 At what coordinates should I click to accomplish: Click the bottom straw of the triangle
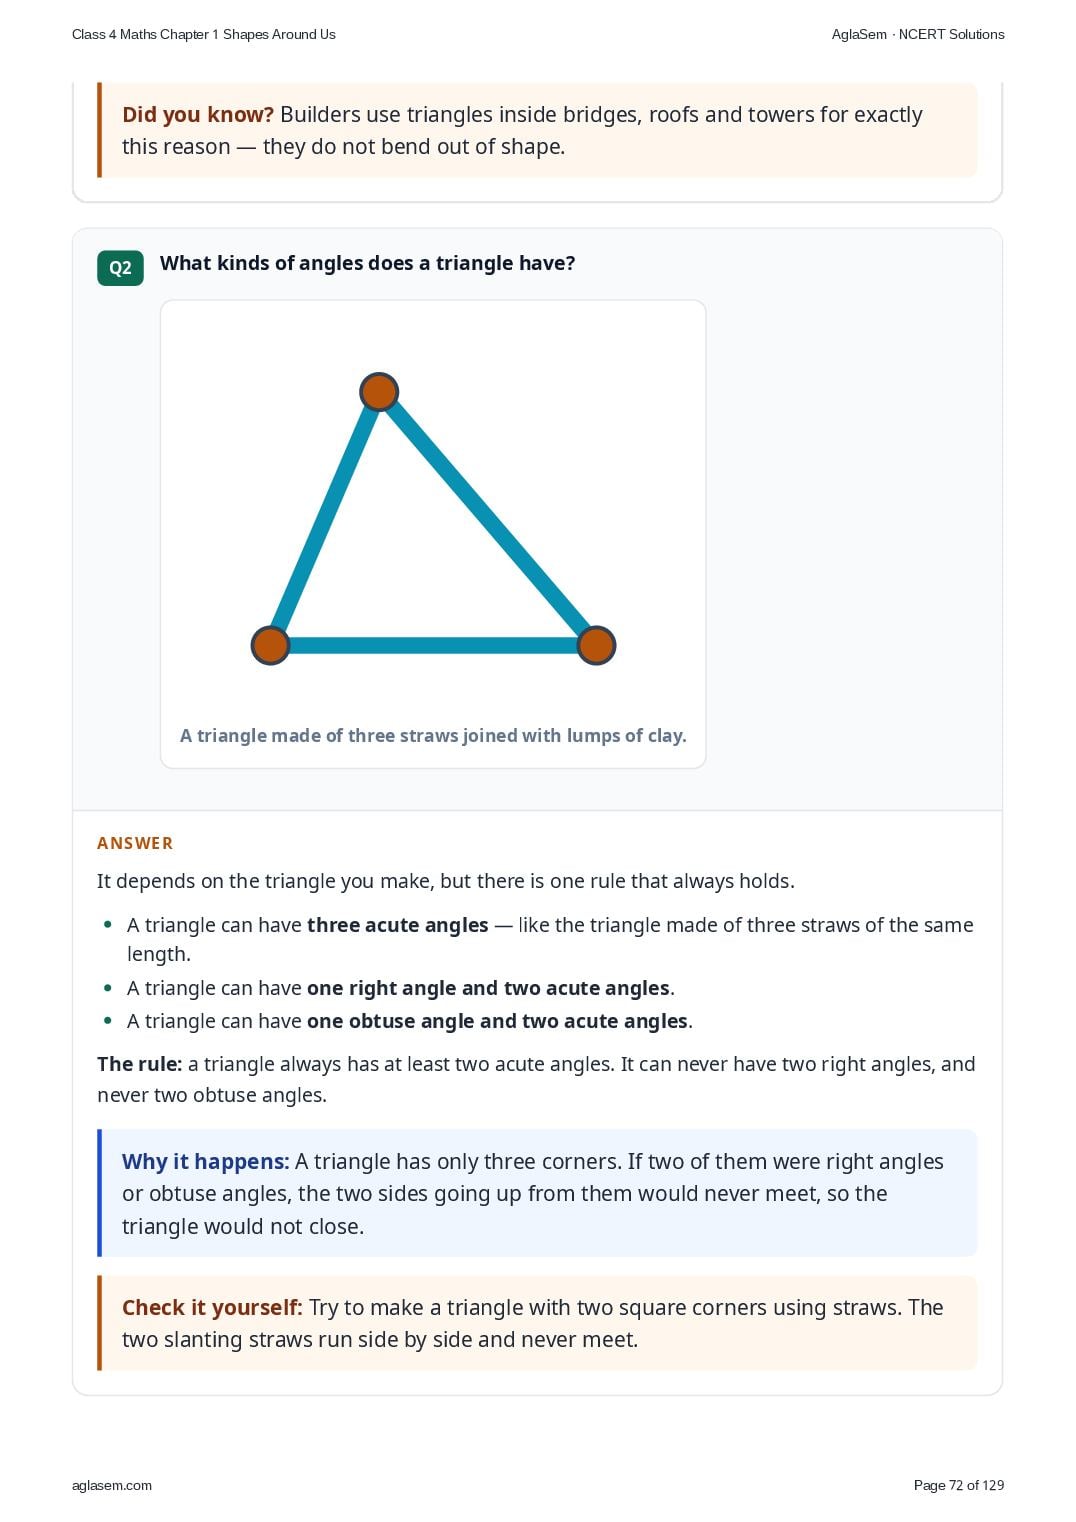(x=433, y=646)
